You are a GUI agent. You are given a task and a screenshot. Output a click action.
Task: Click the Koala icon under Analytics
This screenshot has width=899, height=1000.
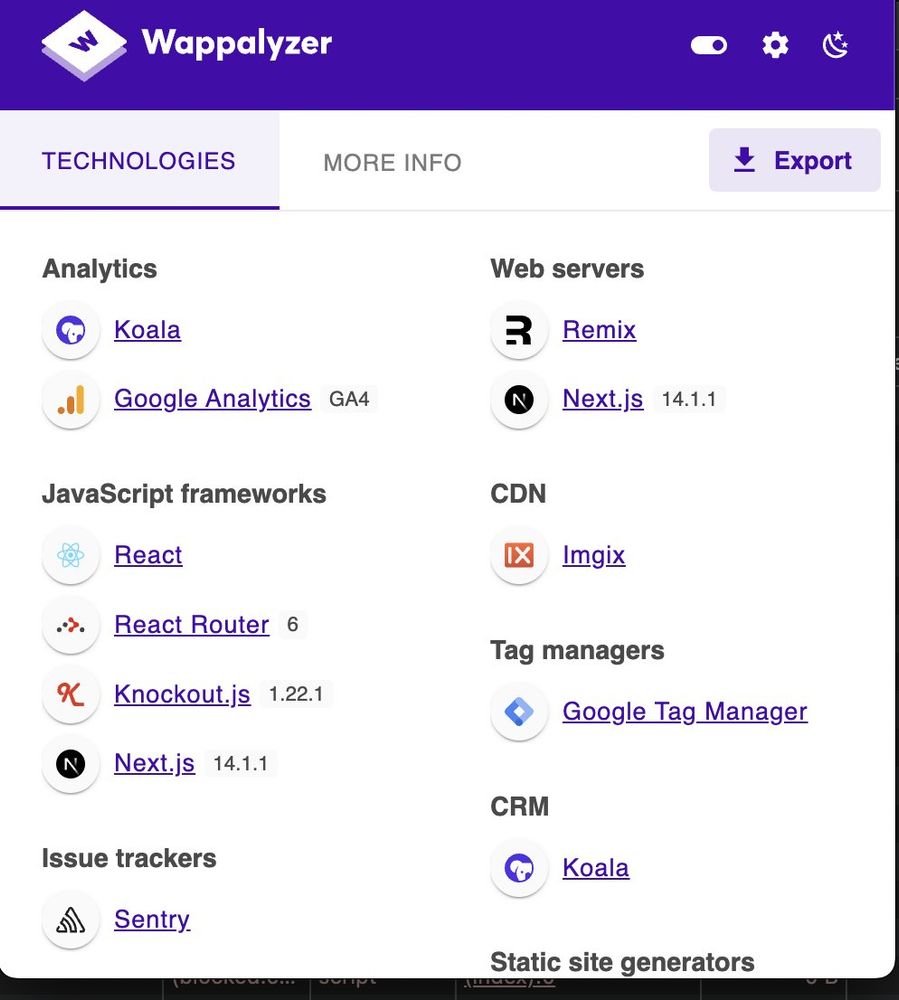tap(71, 330)
